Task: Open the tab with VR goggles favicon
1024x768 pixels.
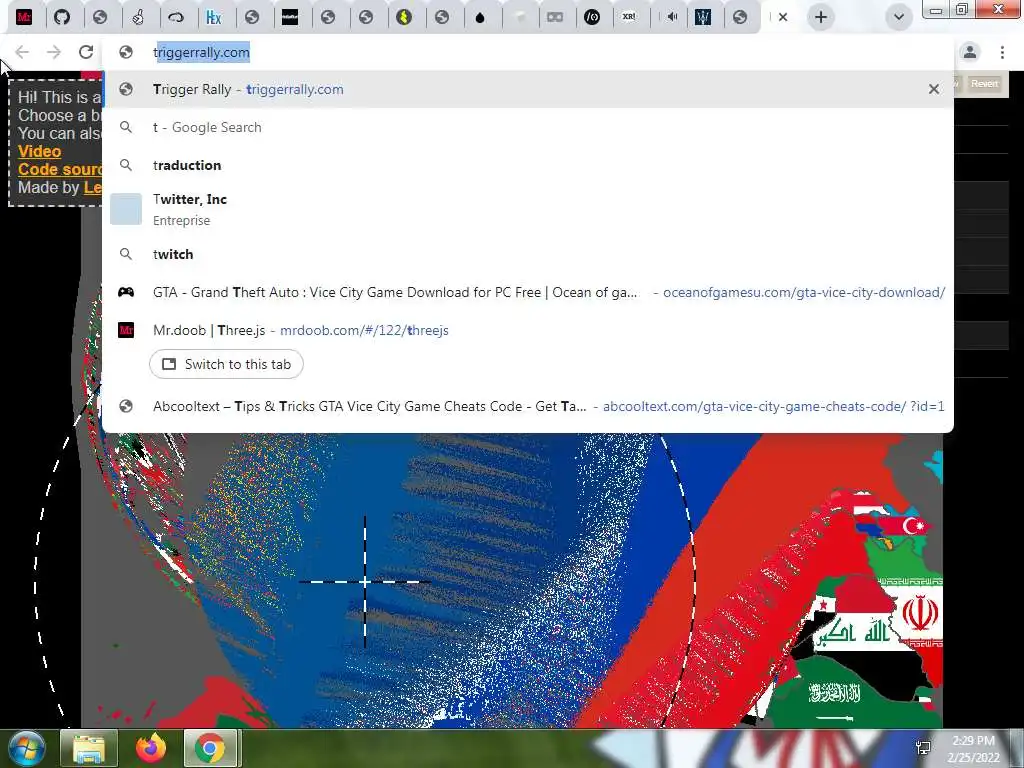Action: (555, 17)
